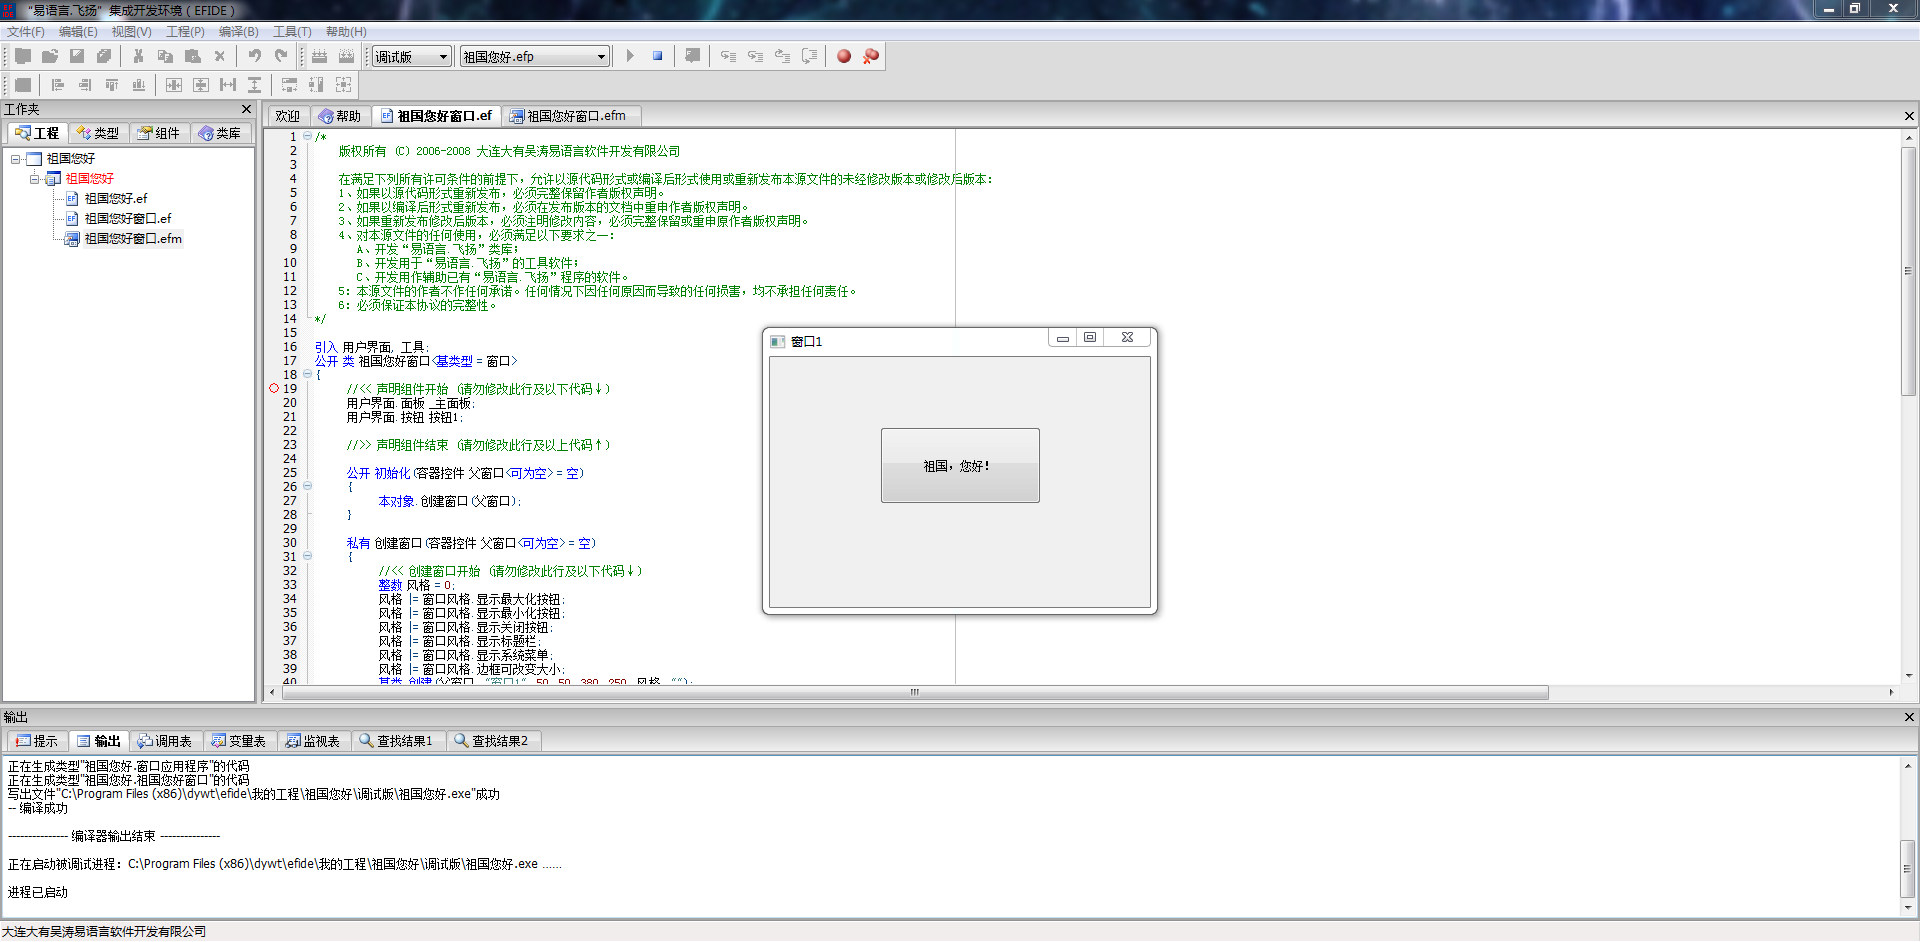The width and height of the screenshot is (1920, 942).
Task: Click the undo toolbar icon
Action: [x=254, y=56]
